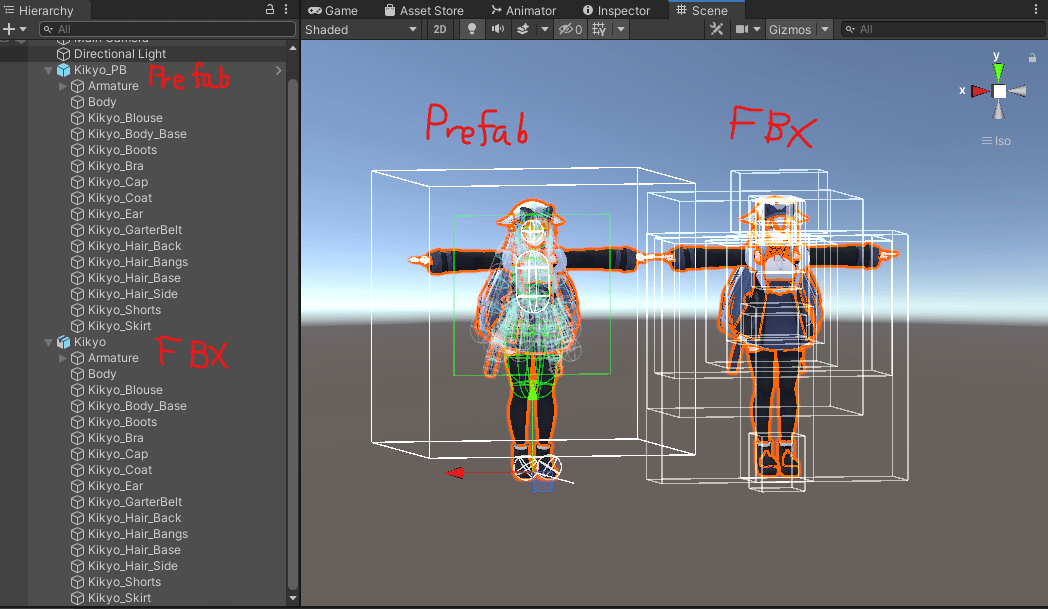Switch to the Inspector tab
The image size is (1048, 609).
coord(619,10)
